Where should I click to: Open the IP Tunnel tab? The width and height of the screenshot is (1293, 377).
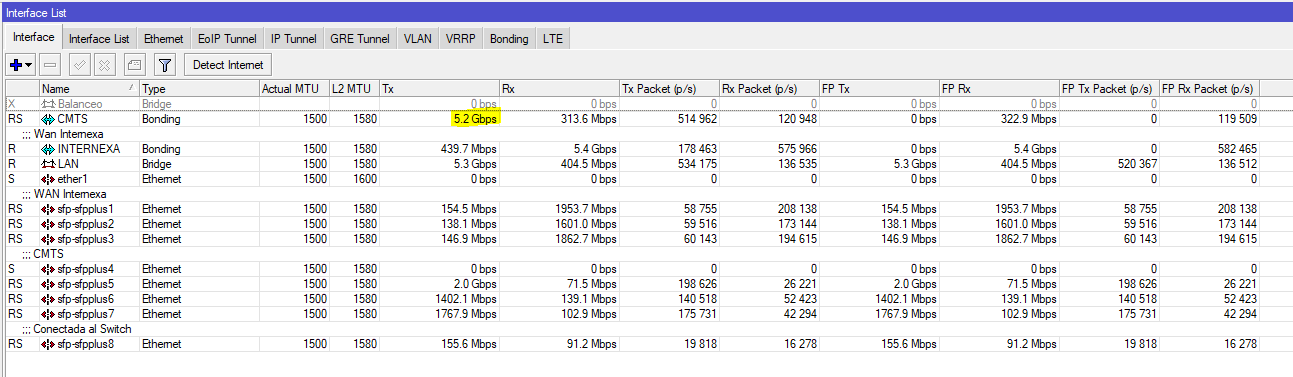293,38
